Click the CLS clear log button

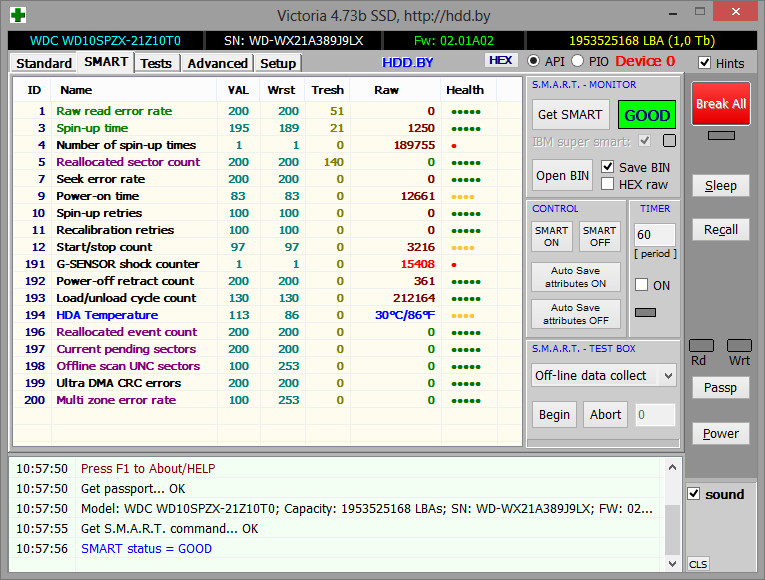698,564
